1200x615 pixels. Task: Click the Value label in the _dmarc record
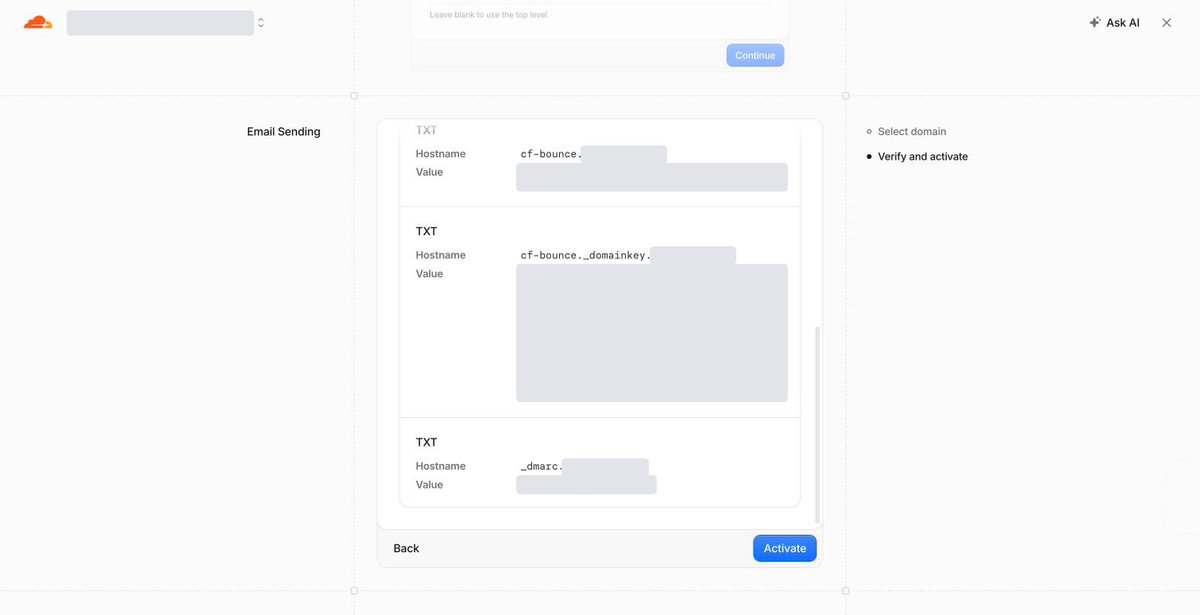[429, 485]
